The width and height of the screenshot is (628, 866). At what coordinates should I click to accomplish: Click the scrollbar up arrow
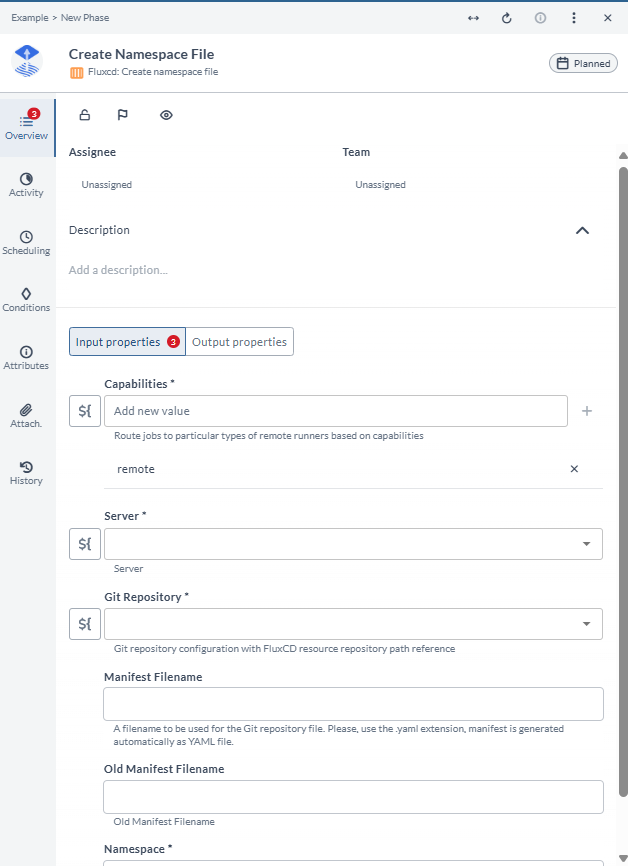(x=623, y=156)
